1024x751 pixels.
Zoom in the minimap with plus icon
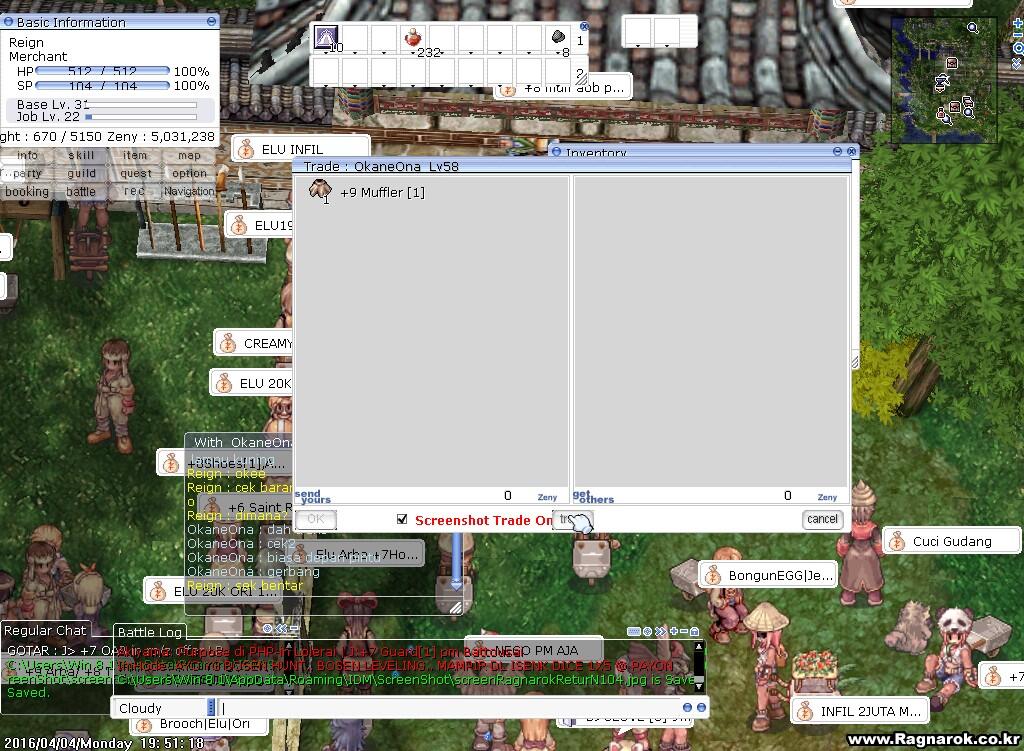pyautogui.click(x=1017, y=25)
